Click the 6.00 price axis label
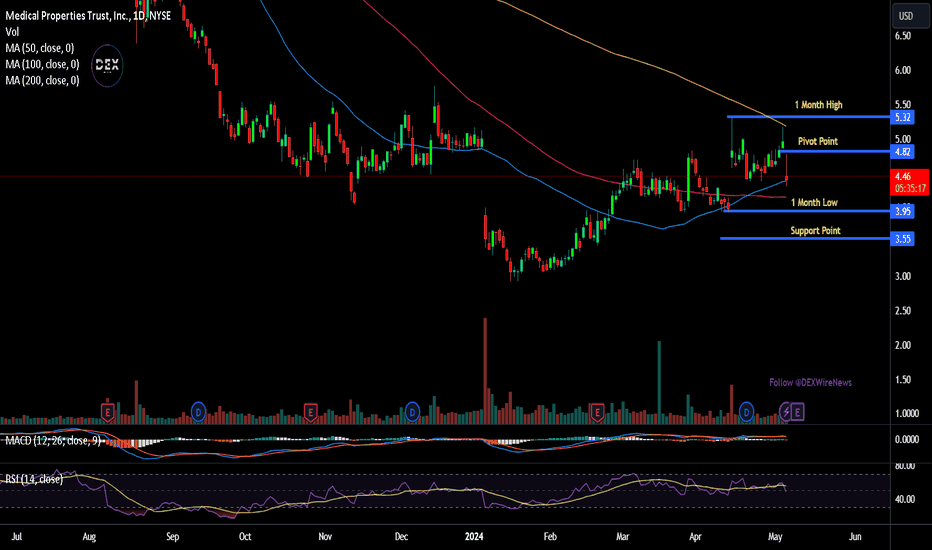This screenshot has height=550, width=932. click(x=903, y=70)
